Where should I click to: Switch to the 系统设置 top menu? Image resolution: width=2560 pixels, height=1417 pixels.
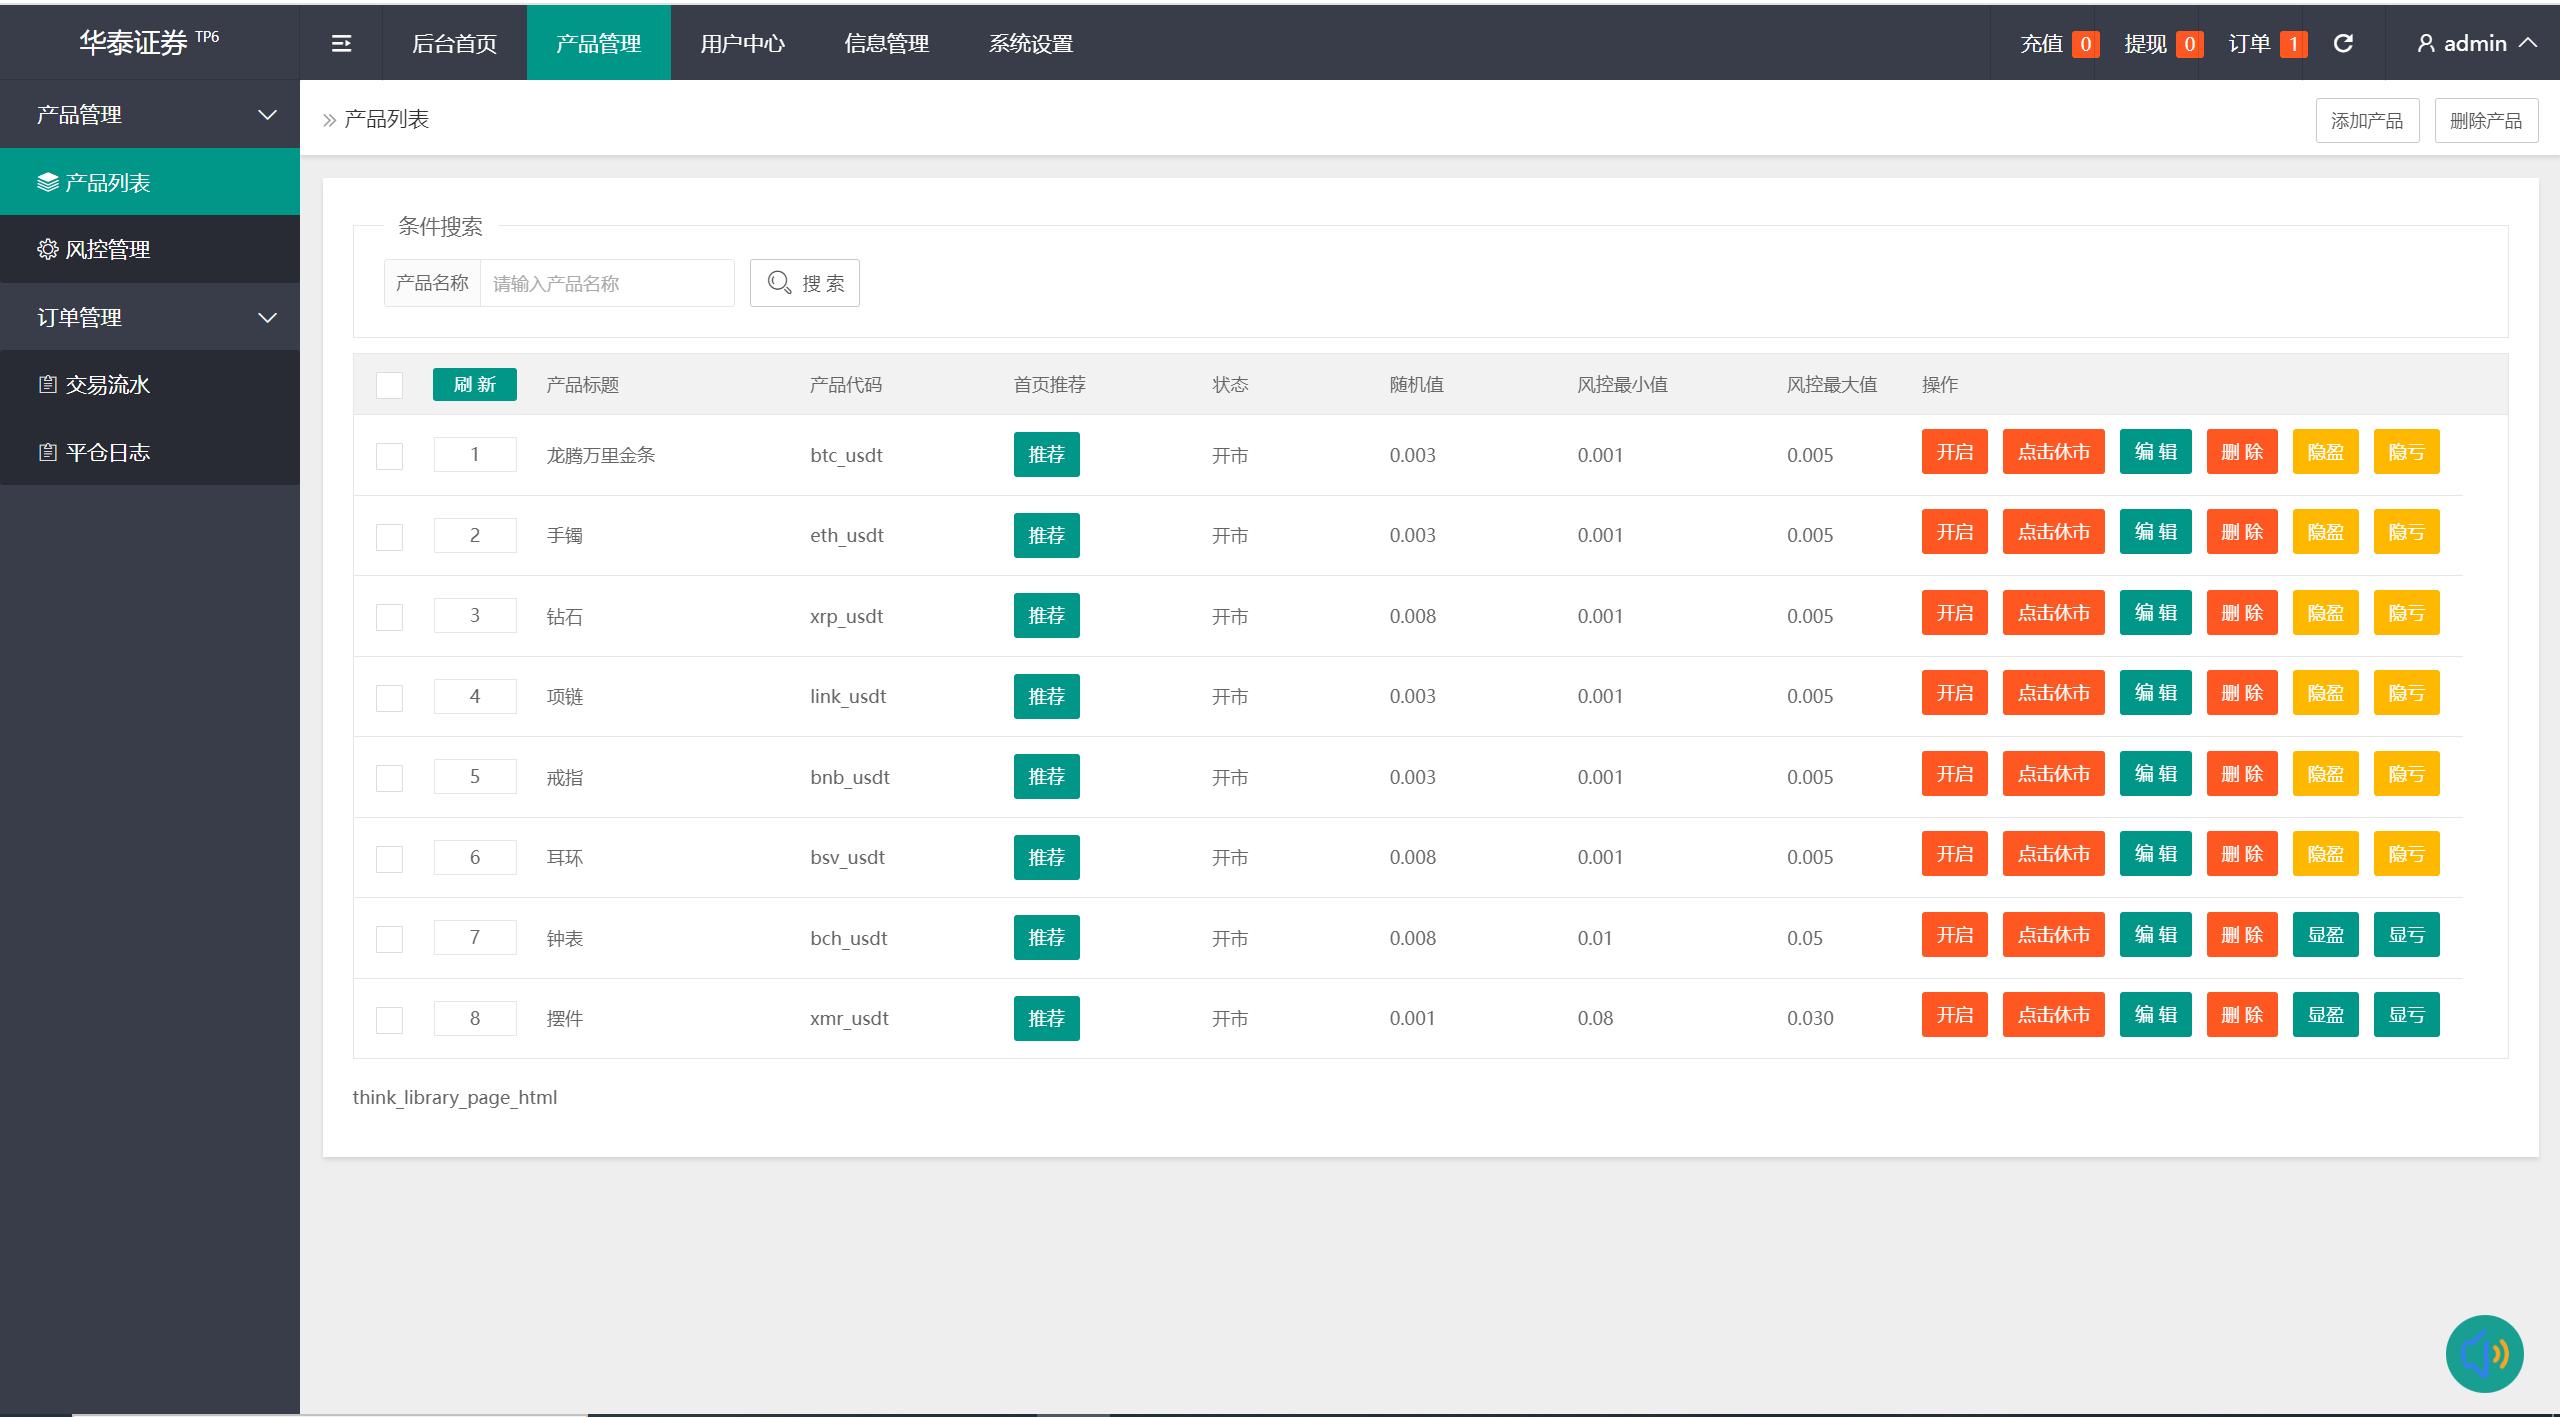point(1030,43)
